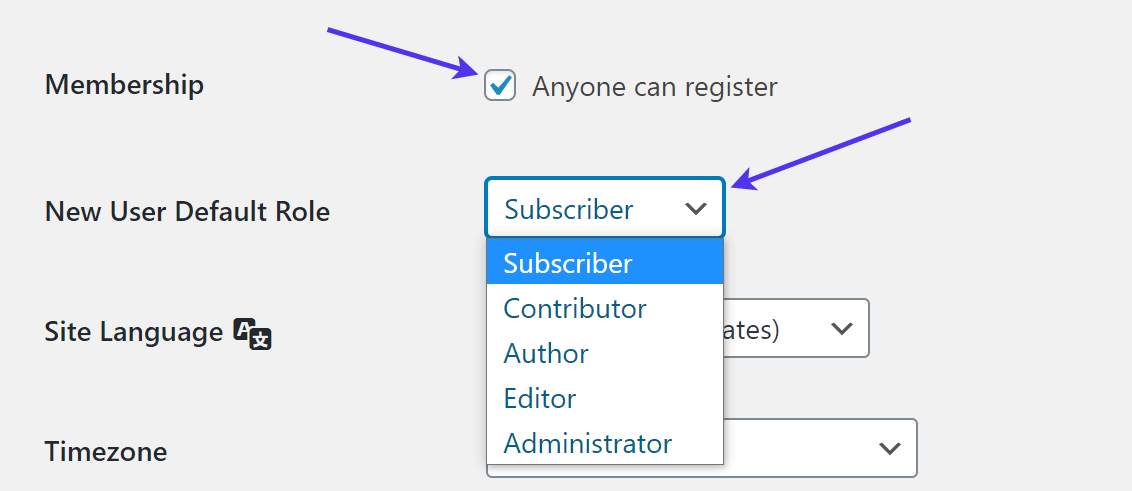The image size is (1132, 491).
Task: Click the Site Language dropdown chevron
Action: (x=842, y=329)
